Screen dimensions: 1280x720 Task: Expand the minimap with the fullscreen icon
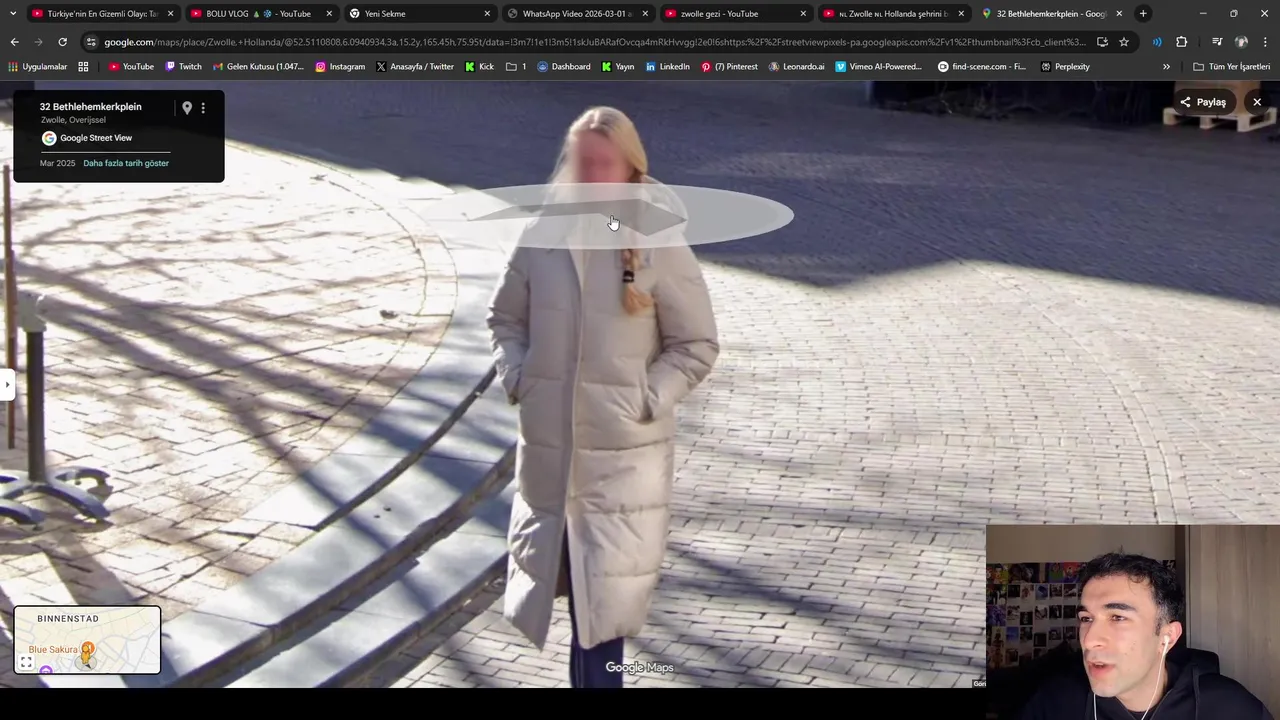(x=26, y=662)
